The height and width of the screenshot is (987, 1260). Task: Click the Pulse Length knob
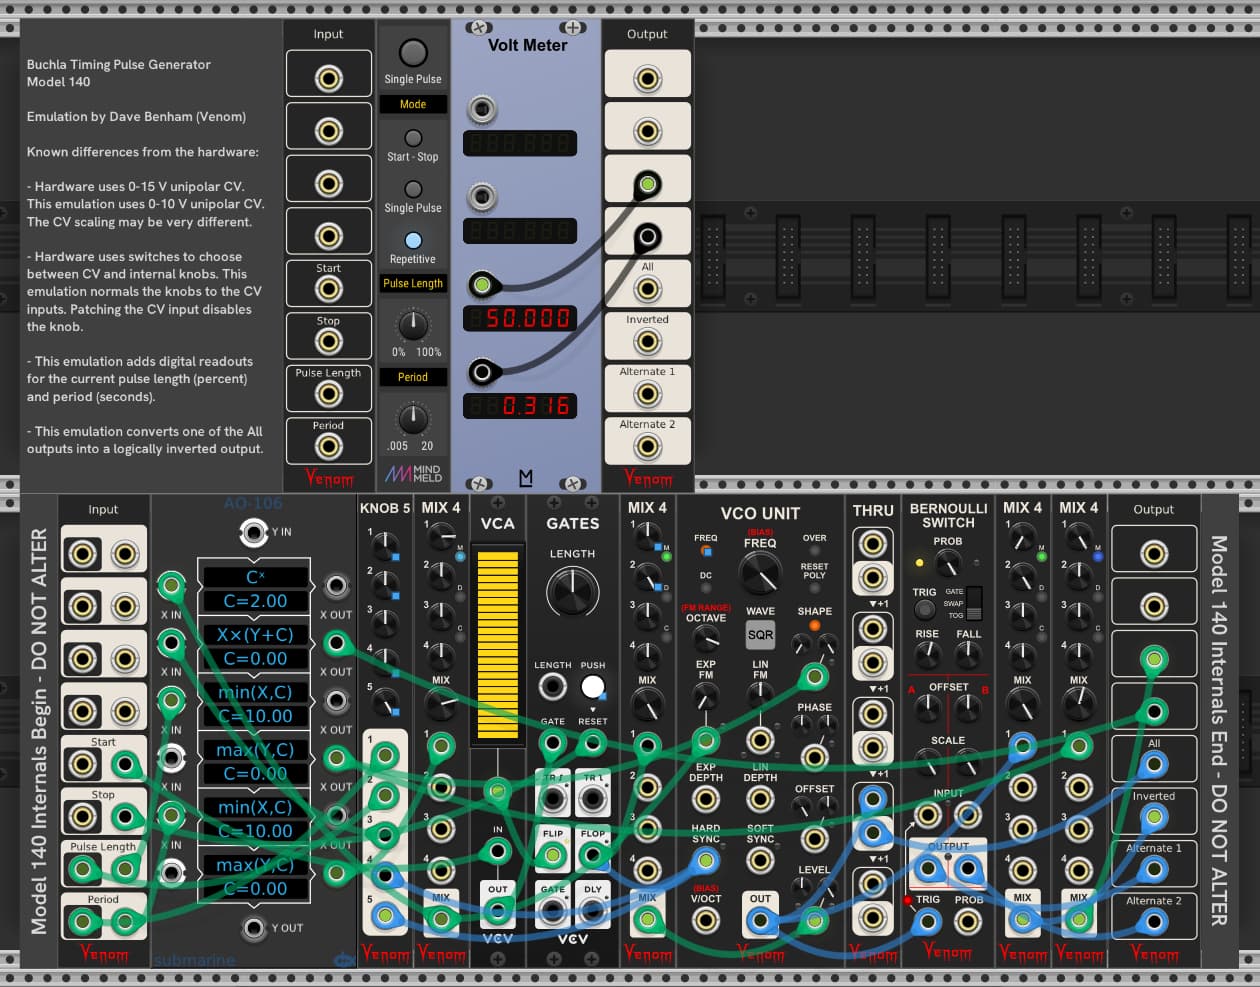point(413,324)
